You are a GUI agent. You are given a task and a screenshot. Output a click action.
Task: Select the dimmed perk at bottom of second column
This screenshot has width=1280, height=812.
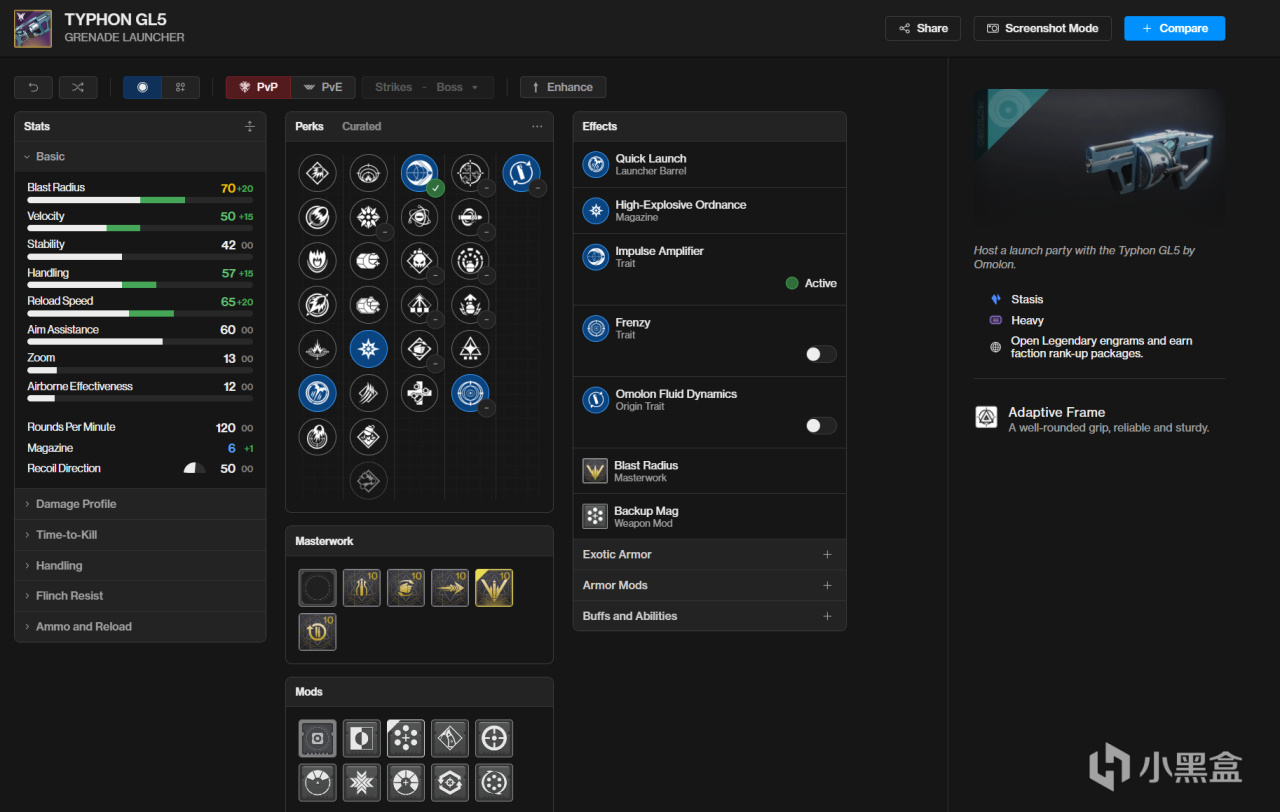(369, 481)
